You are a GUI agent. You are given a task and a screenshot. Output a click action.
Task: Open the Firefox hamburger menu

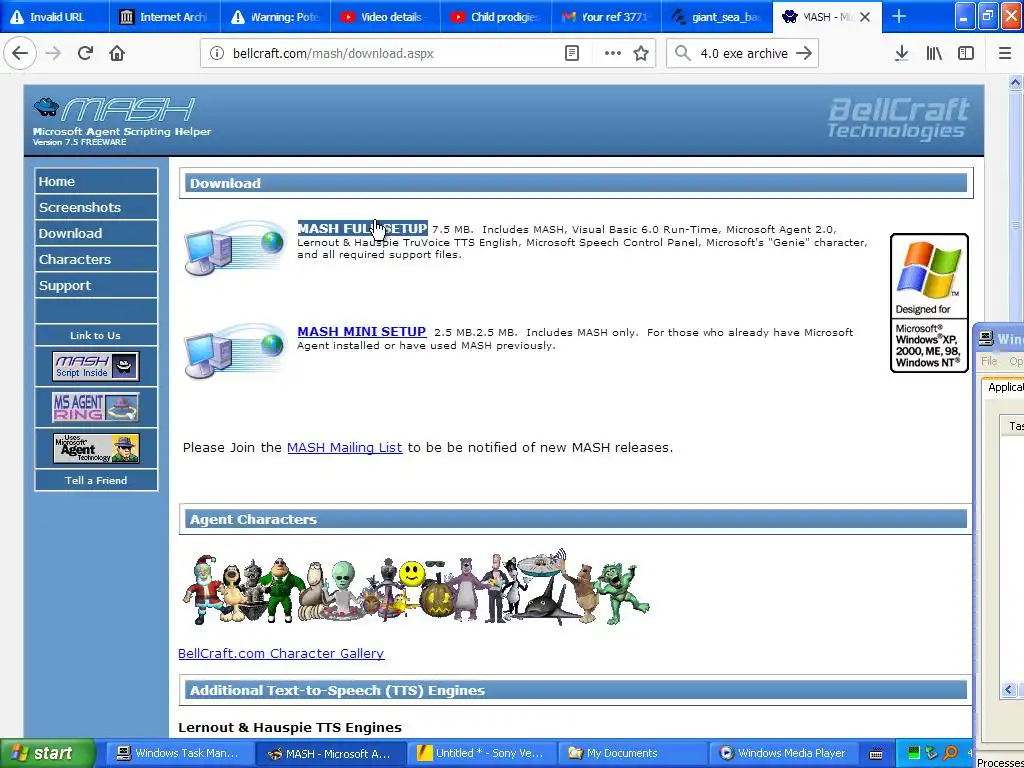point(1005,54)
